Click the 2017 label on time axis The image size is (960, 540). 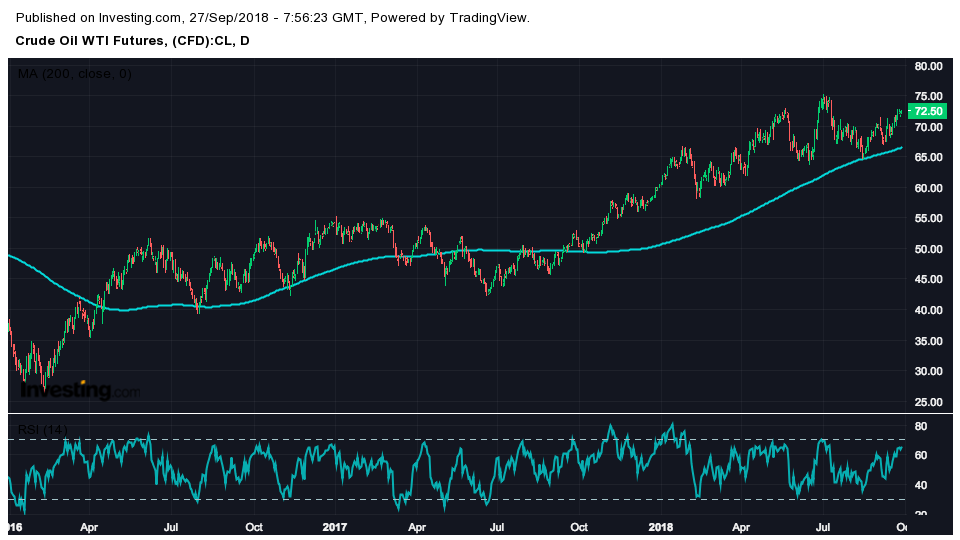336,526
